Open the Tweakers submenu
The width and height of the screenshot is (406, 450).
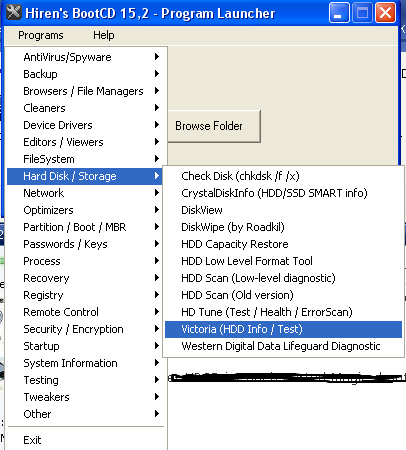(85, 397)
